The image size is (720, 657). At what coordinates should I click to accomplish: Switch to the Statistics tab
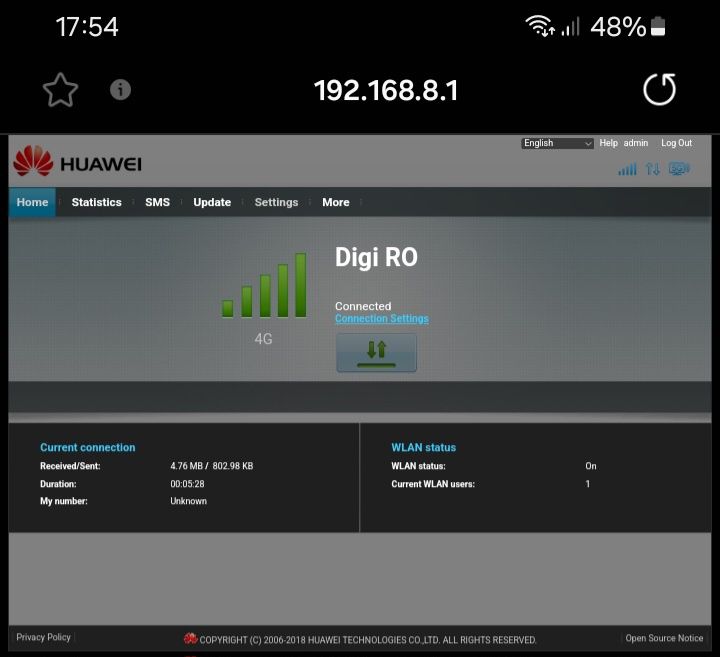tap(96, 202)
